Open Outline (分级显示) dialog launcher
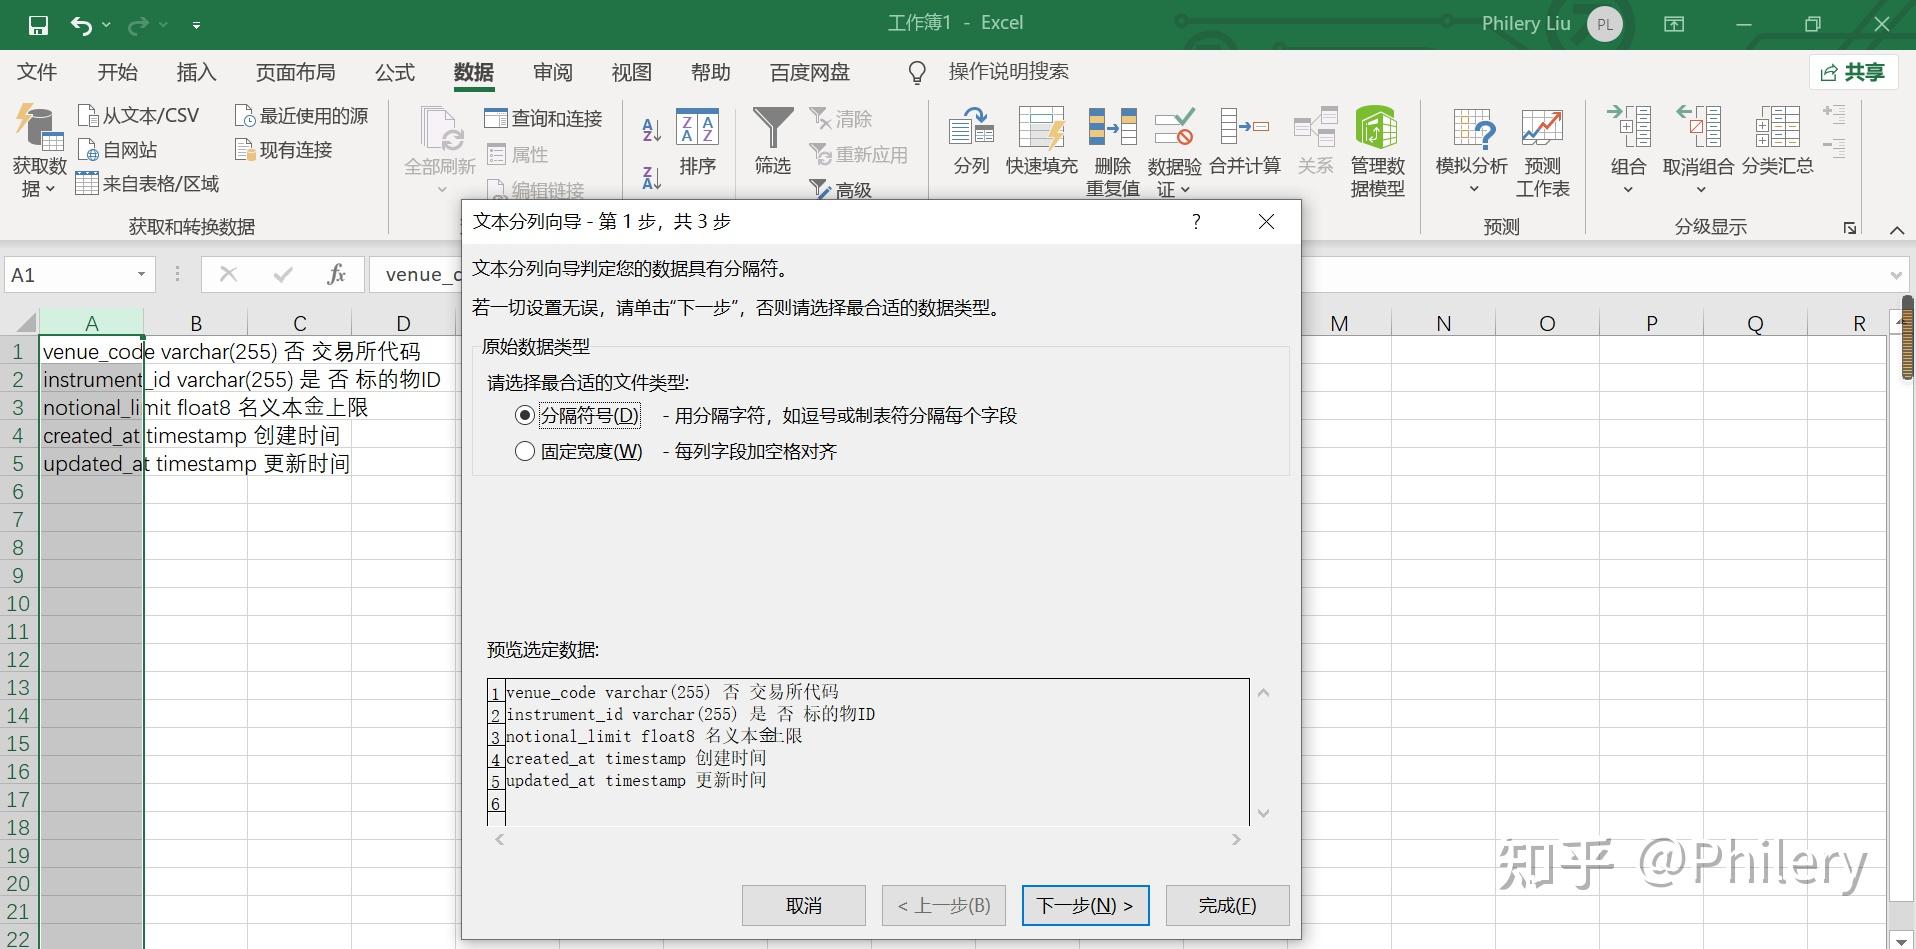1916x949 pixels. tap(1850, 228)
